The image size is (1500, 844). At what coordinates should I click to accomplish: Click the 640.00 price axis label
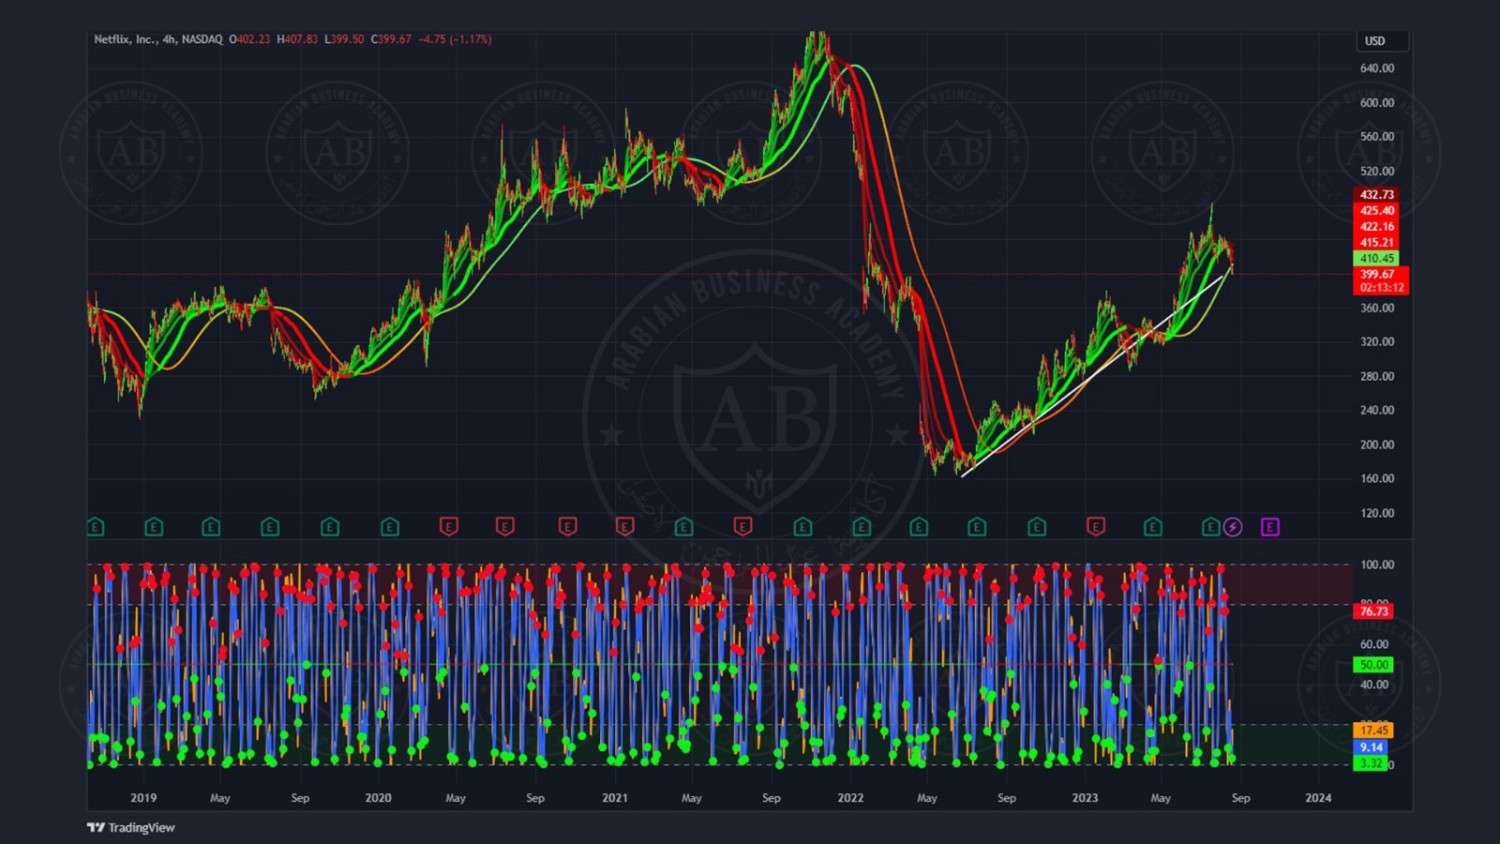pos(1377,69)
